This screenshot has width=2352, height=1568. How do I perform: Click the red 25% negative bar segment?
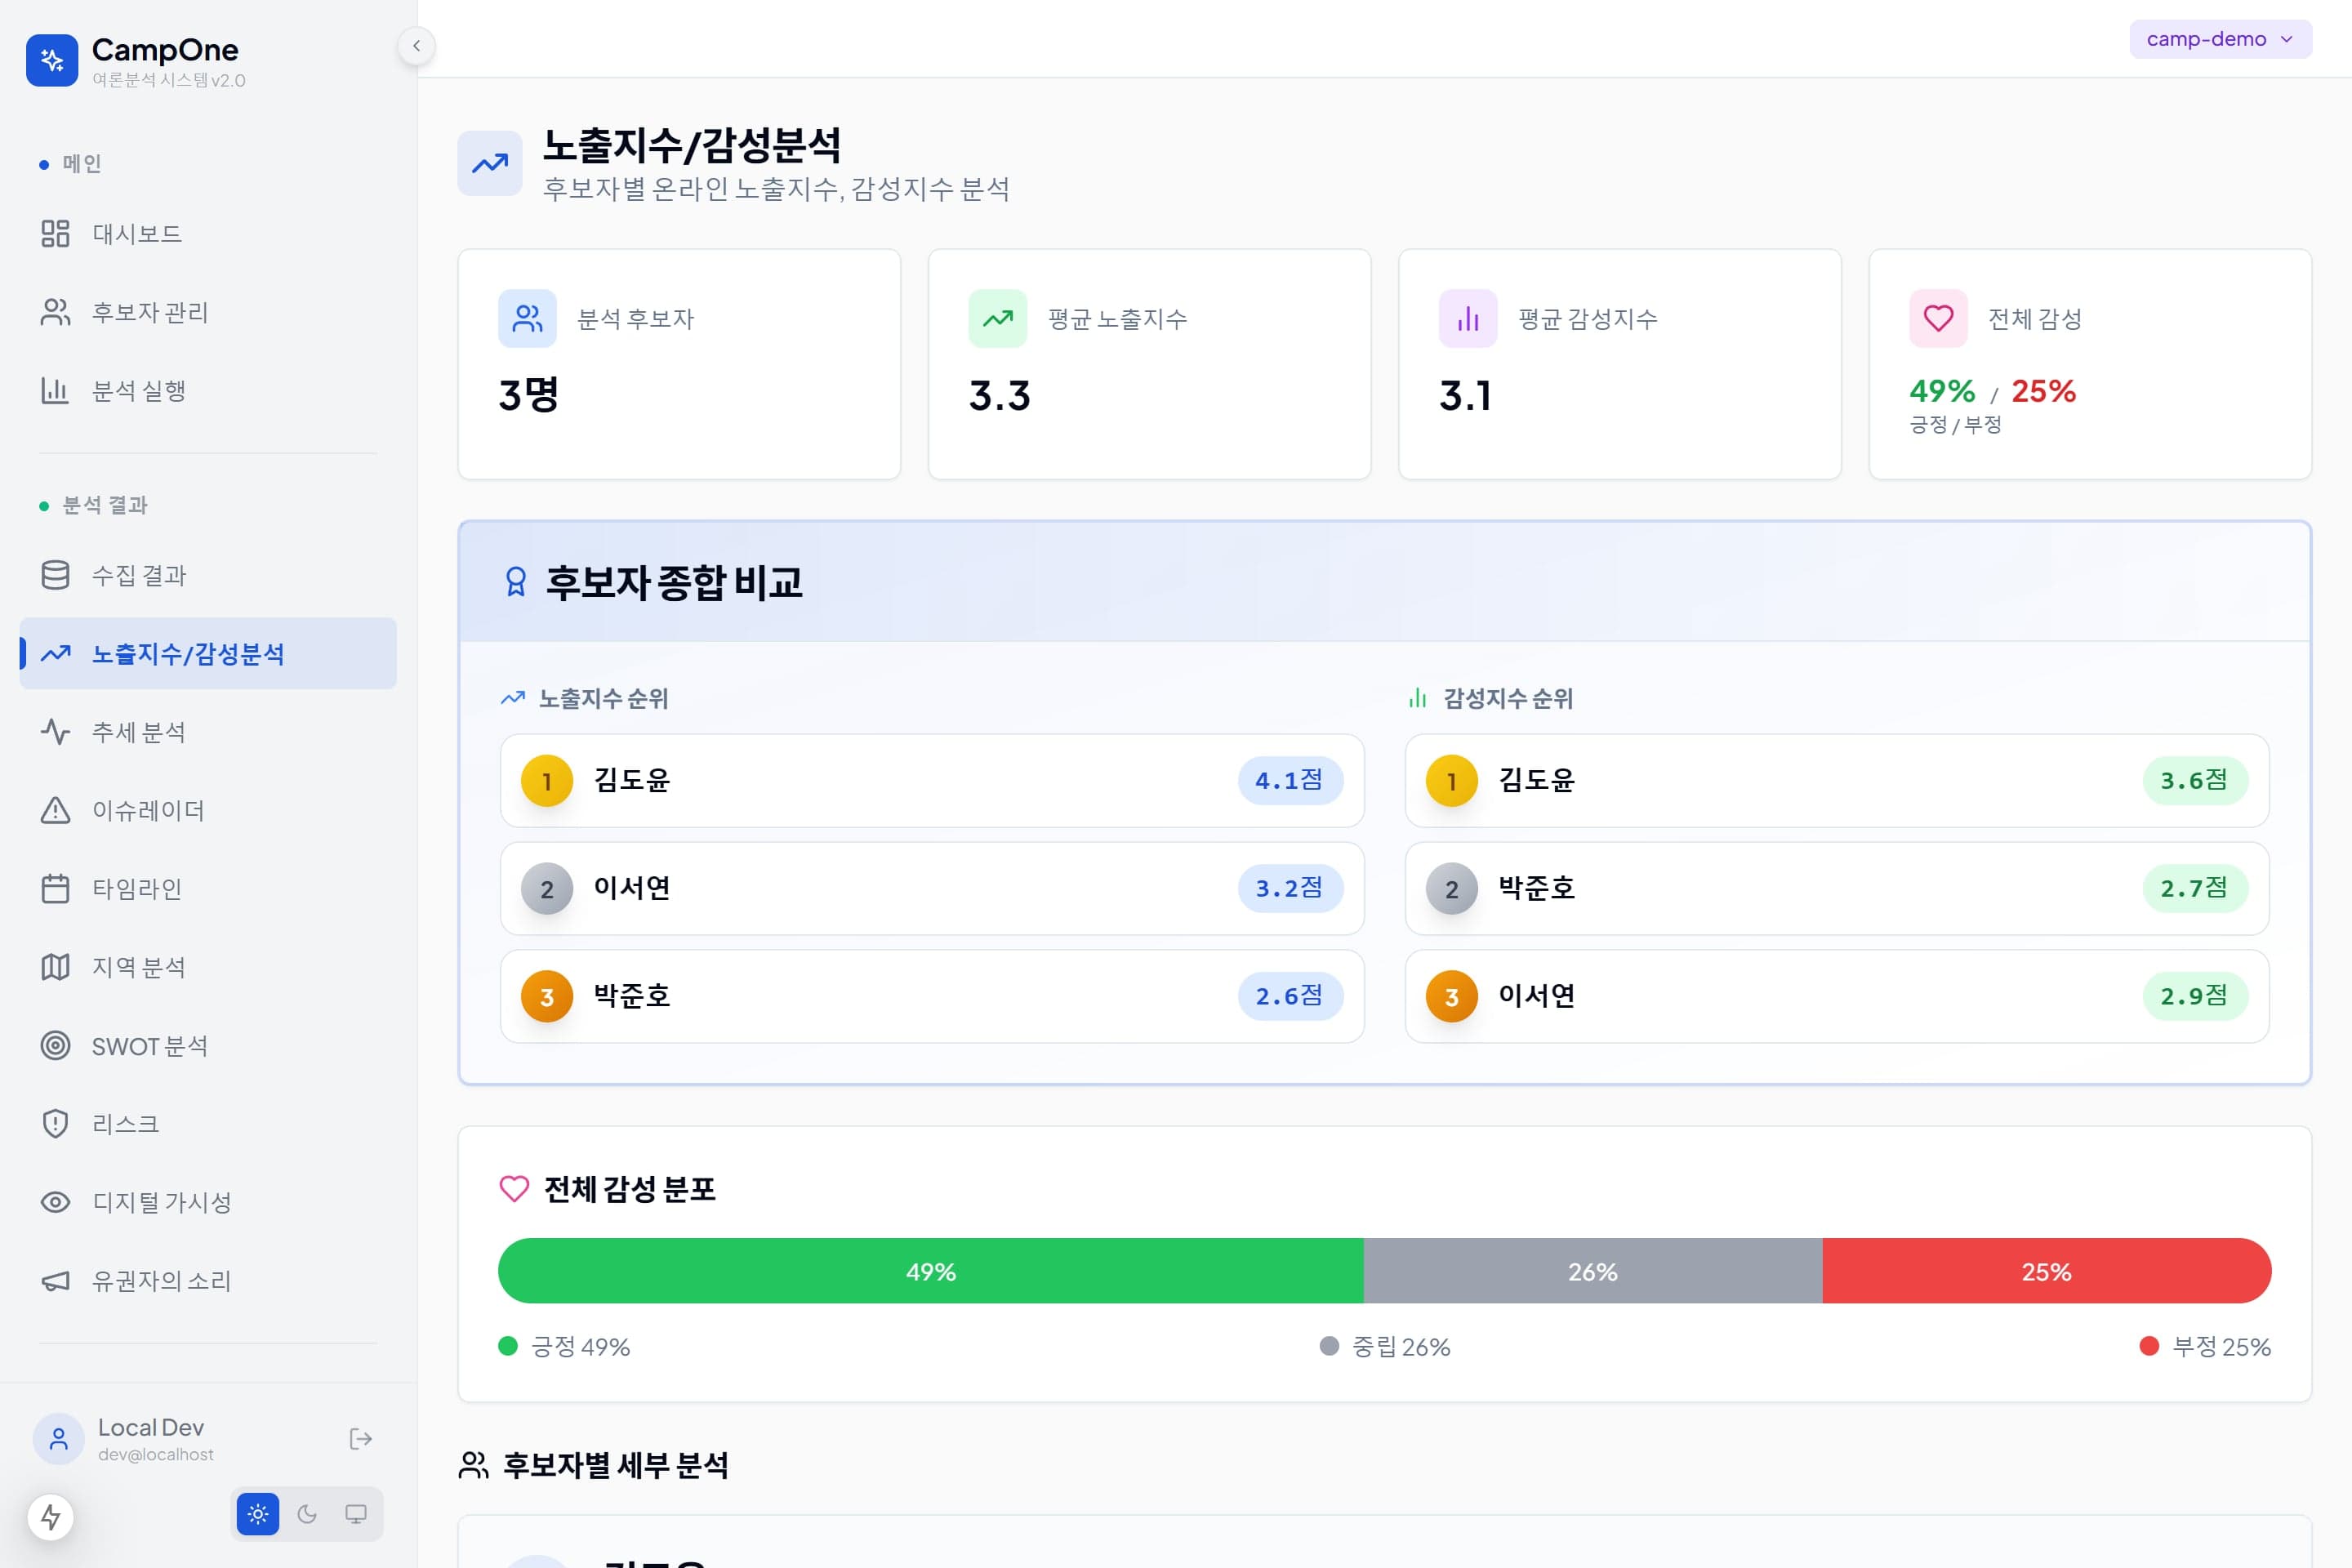click(2047, 1271)
